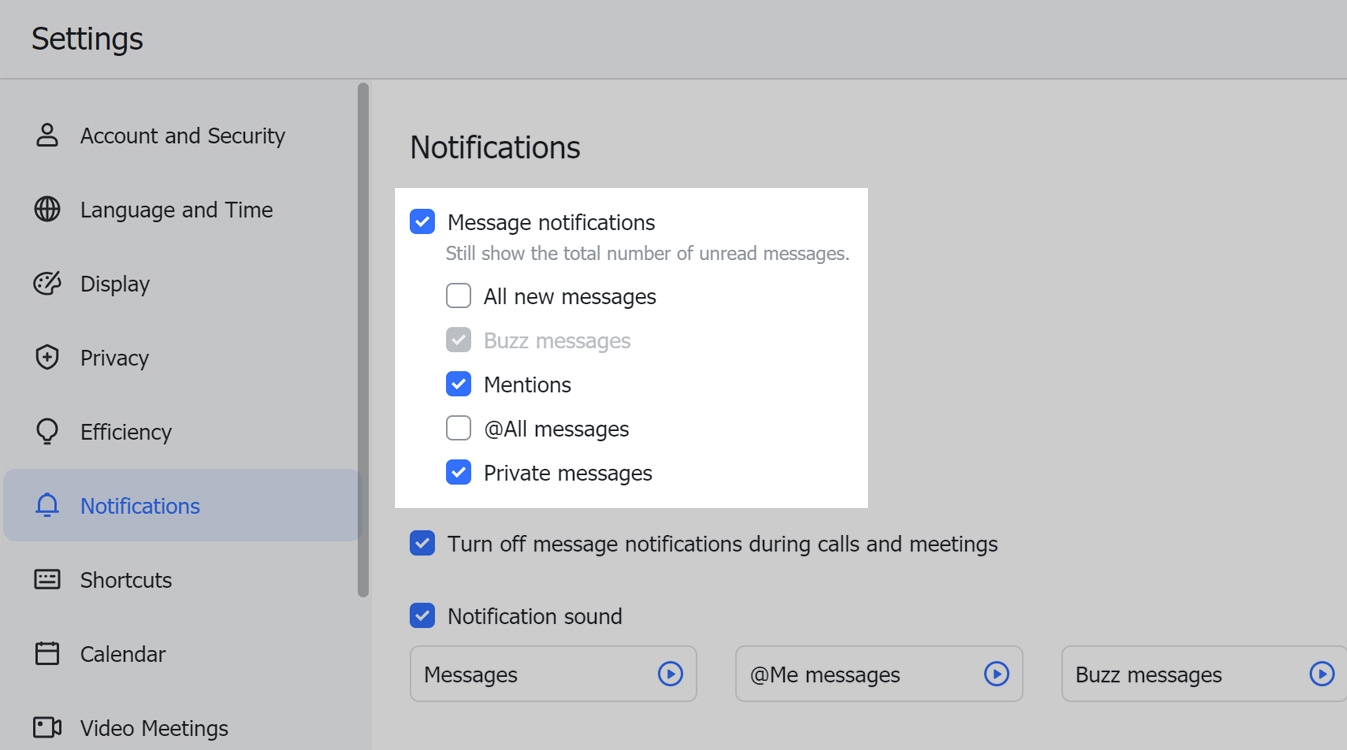Disable the Message notifications checkbox
Image resolution: width=1347 pixels, height=750 pixels.
click(x=422, y=221)
